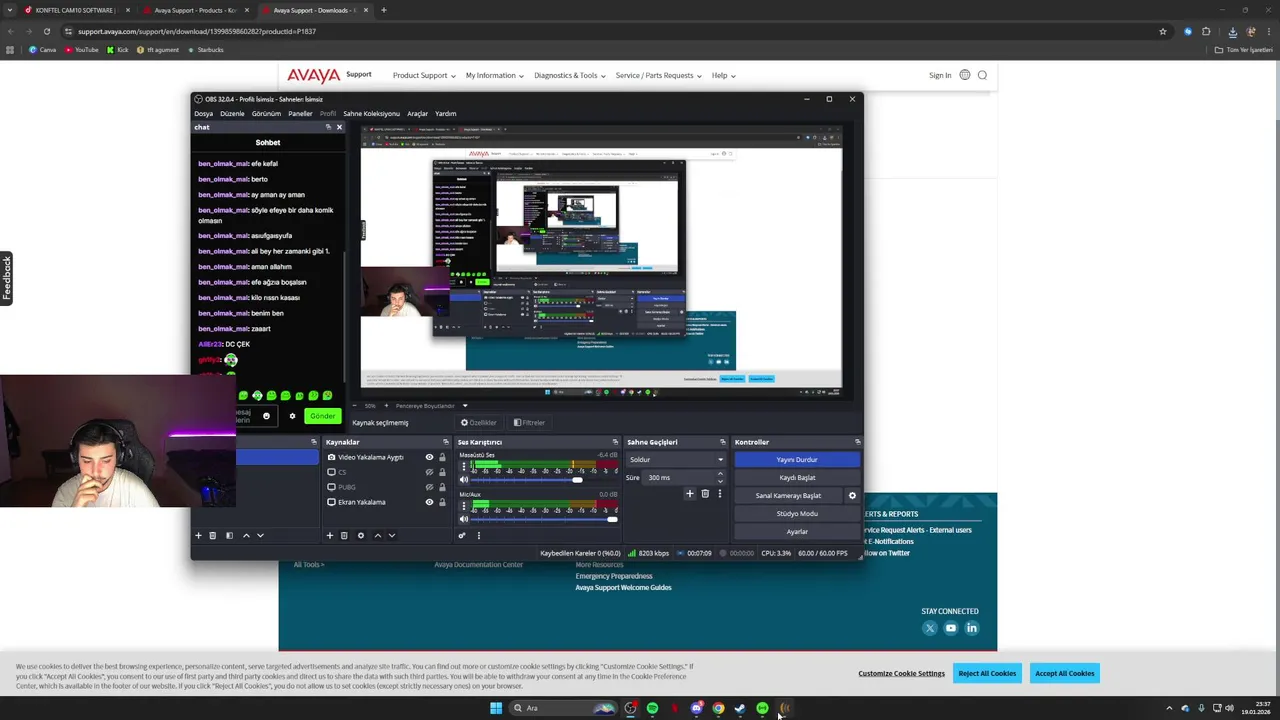Expand Service / Parts Requests menu
Screen dimensions: 1280x720
(x=658, y=75)
